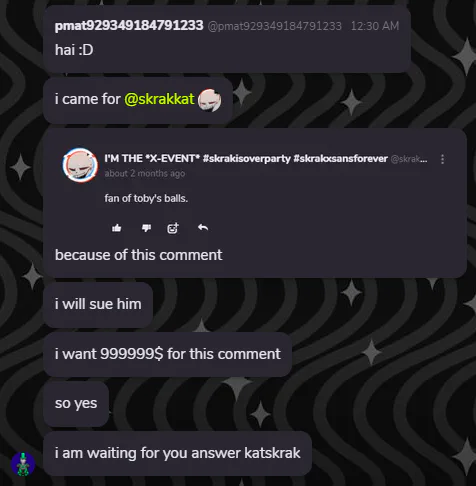Select the 'hai :D' message
Image resolution: width=476 pixels, height=486 pixels.
pos(74,50)
